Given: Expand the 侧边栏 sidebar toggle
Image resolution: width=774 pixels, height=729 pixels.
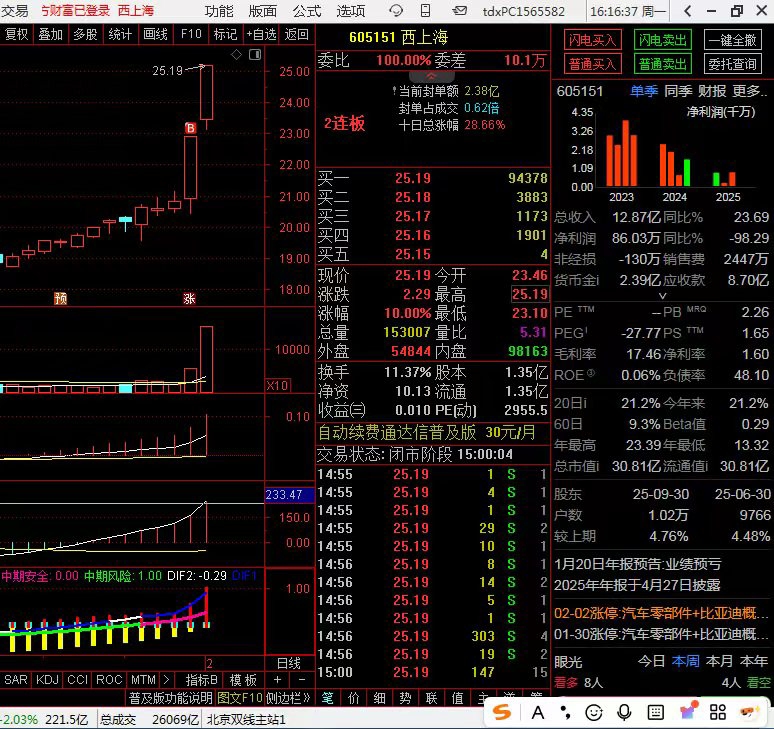Looking at the screenshot, I should (x=288, y=698).
